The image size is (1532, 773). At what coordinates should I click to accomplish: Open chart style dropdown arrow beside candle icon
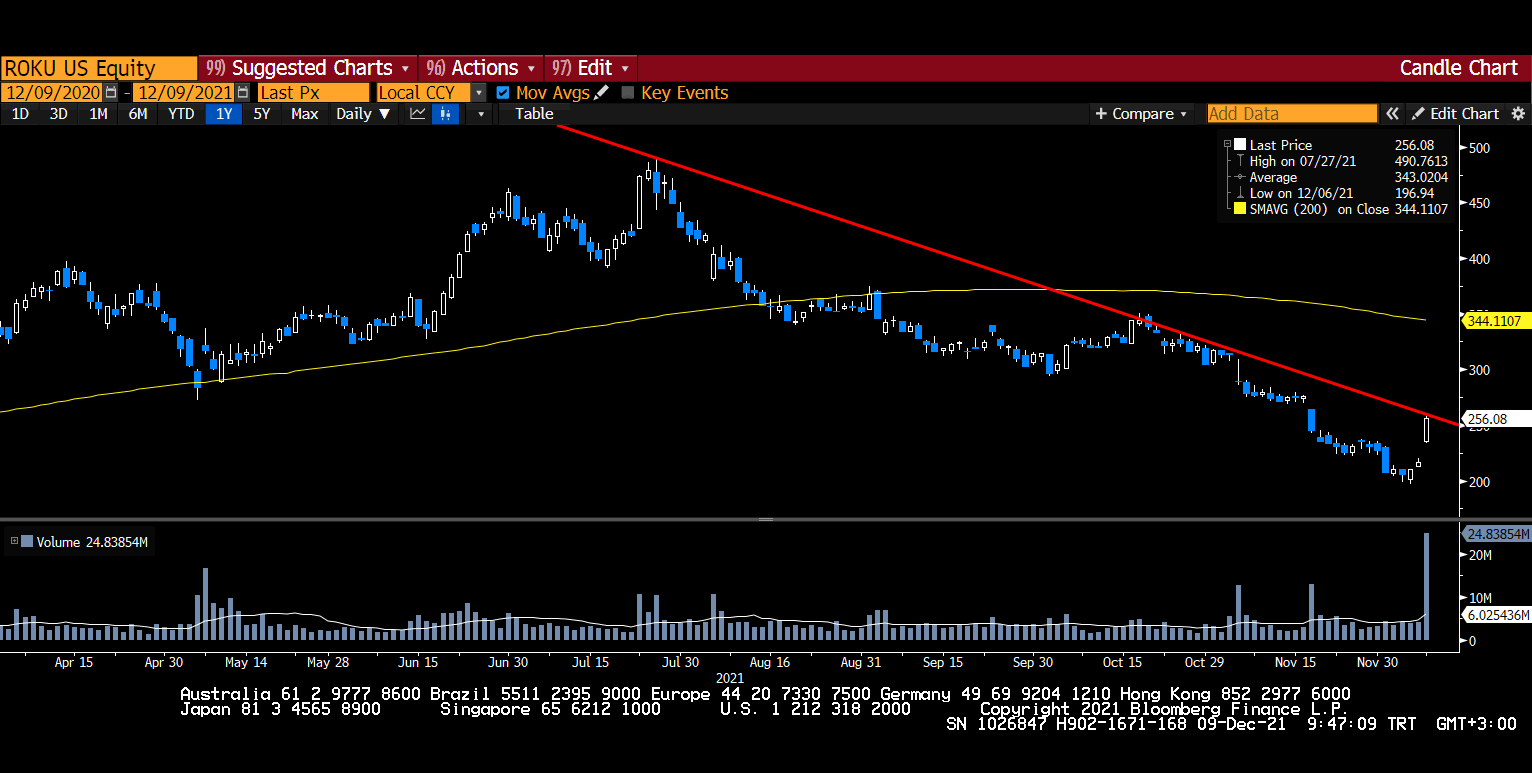[x=481, y=114]
